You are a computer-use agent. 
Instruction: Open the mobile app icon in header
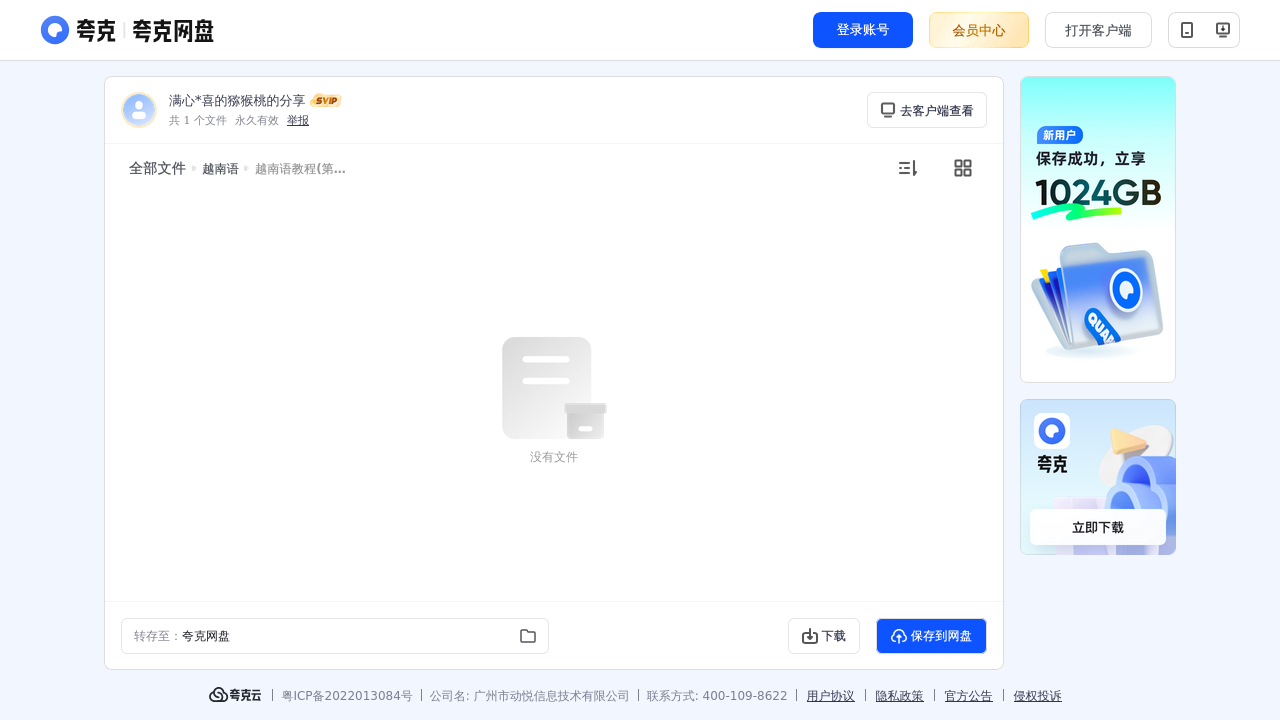1187,30
